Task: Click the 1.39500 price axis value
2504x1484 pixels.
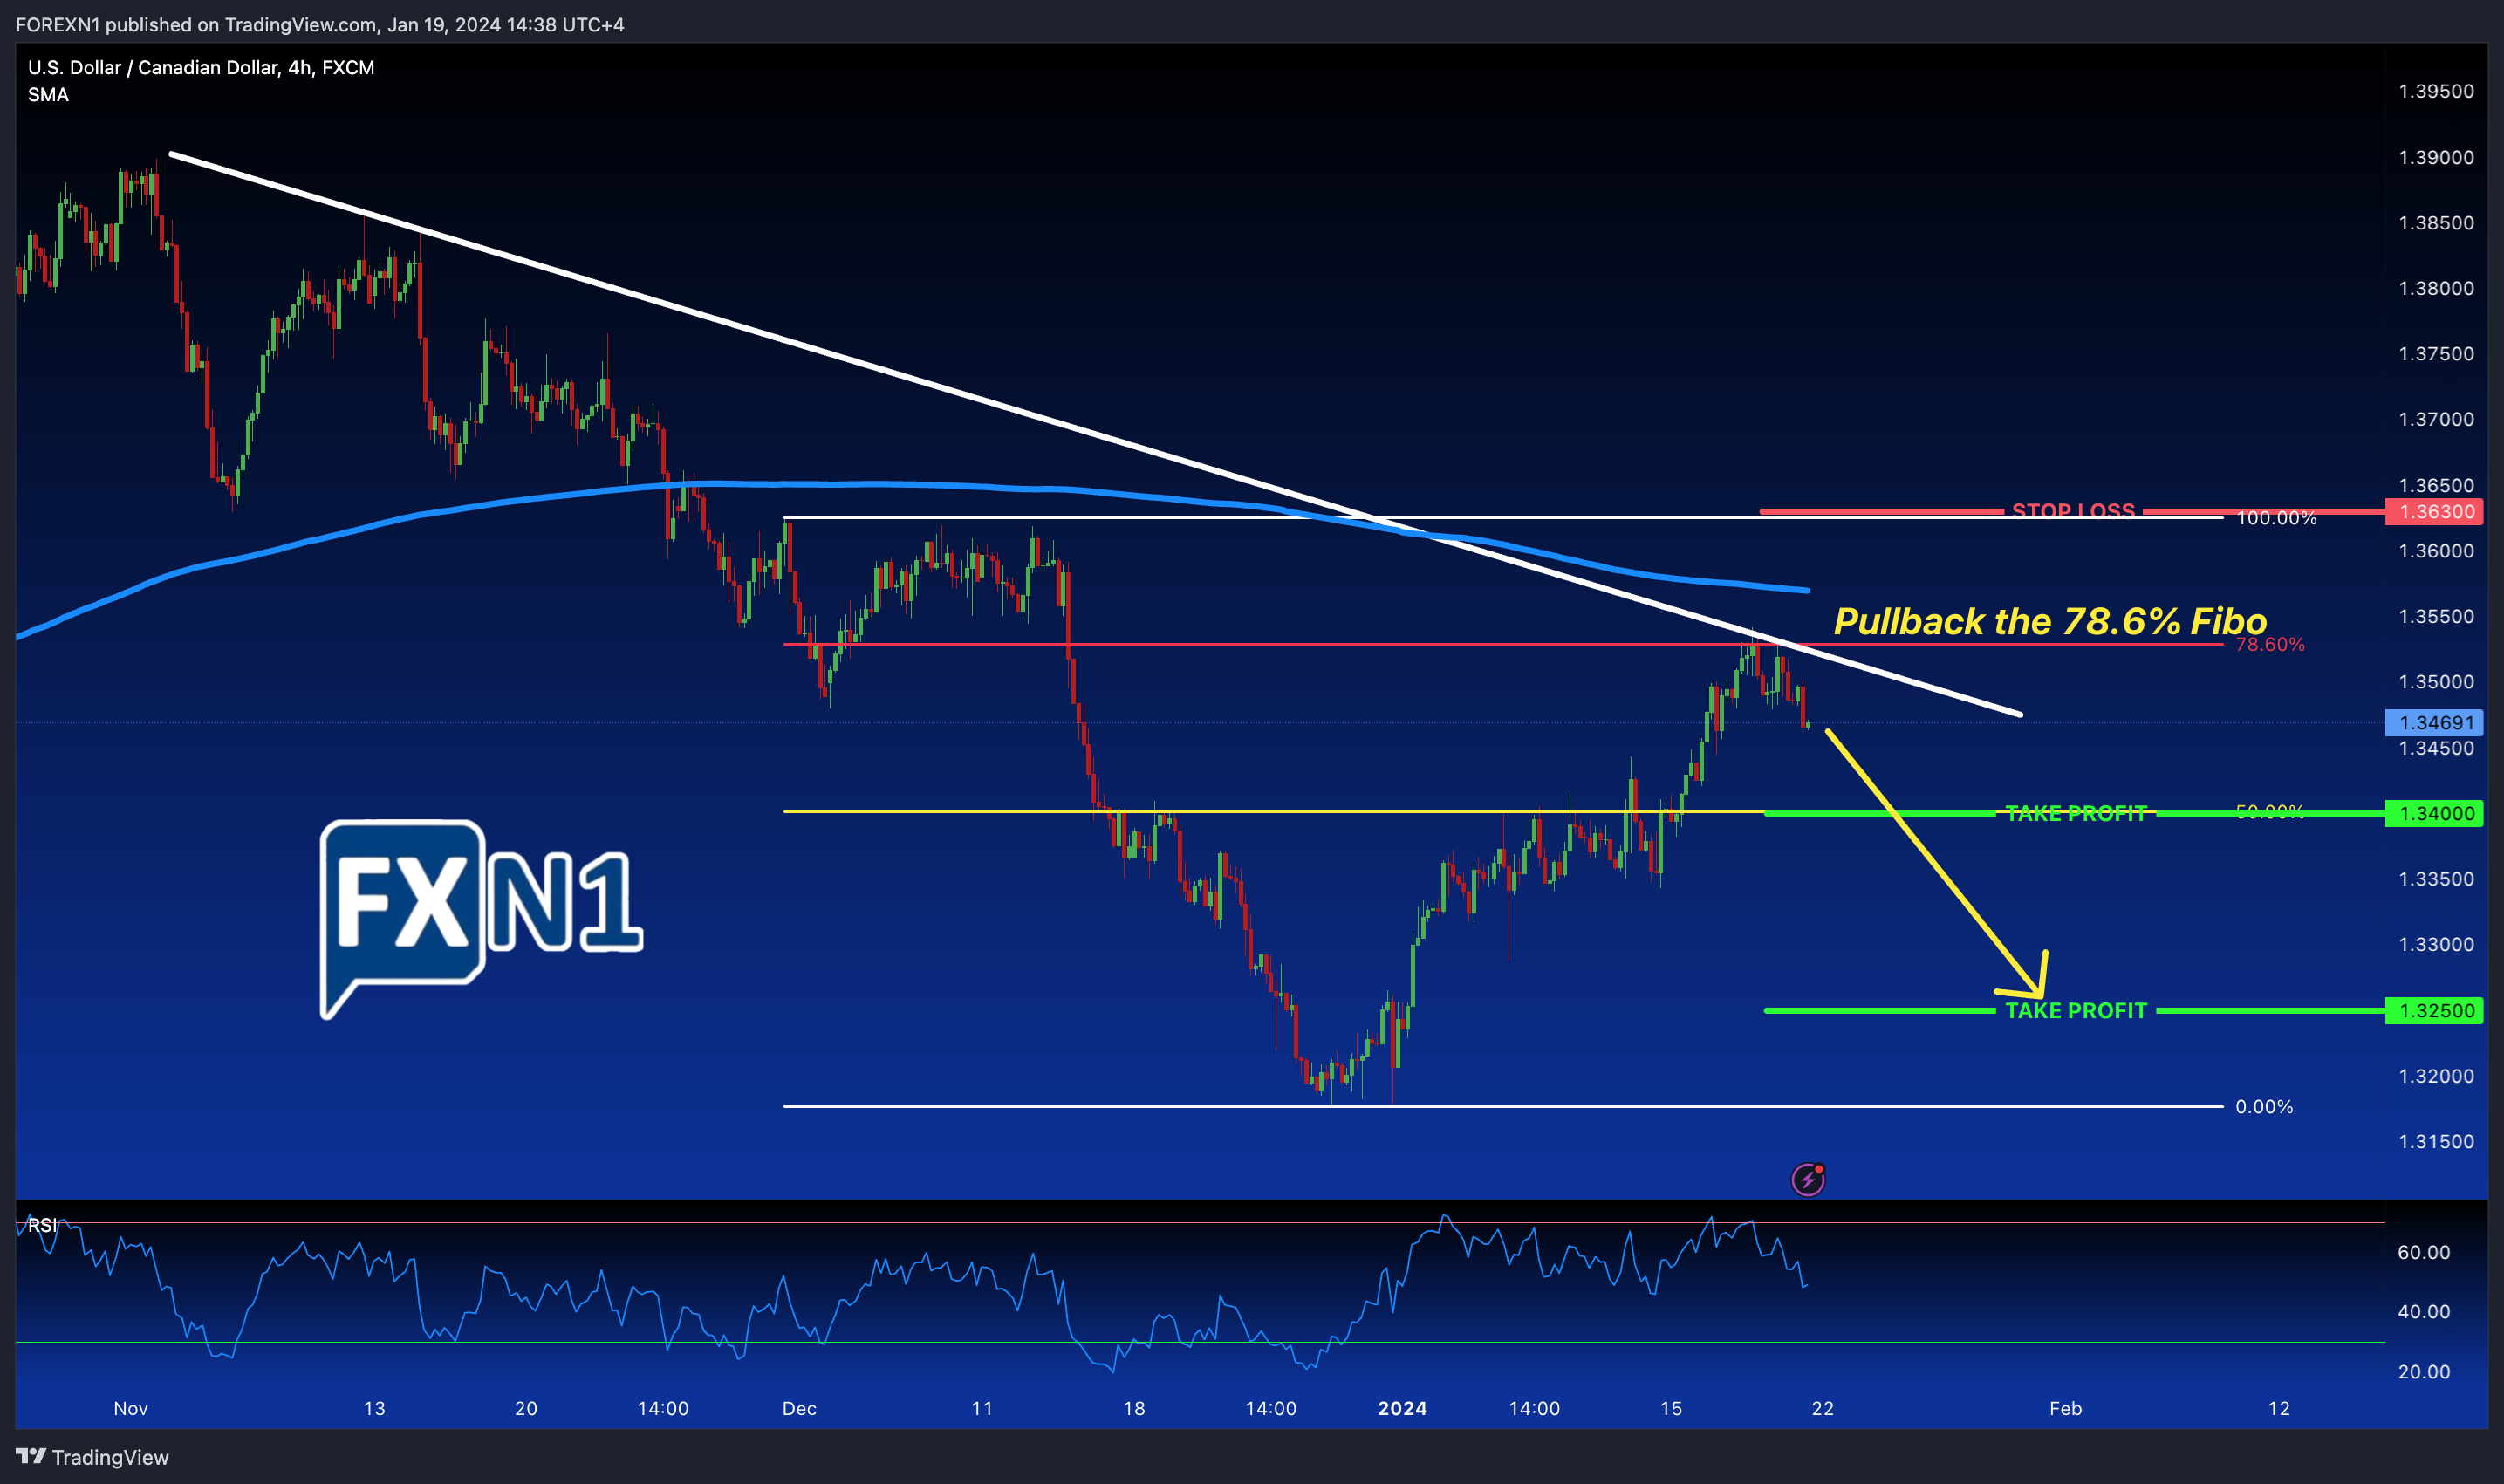Action: coord(2436,91)
